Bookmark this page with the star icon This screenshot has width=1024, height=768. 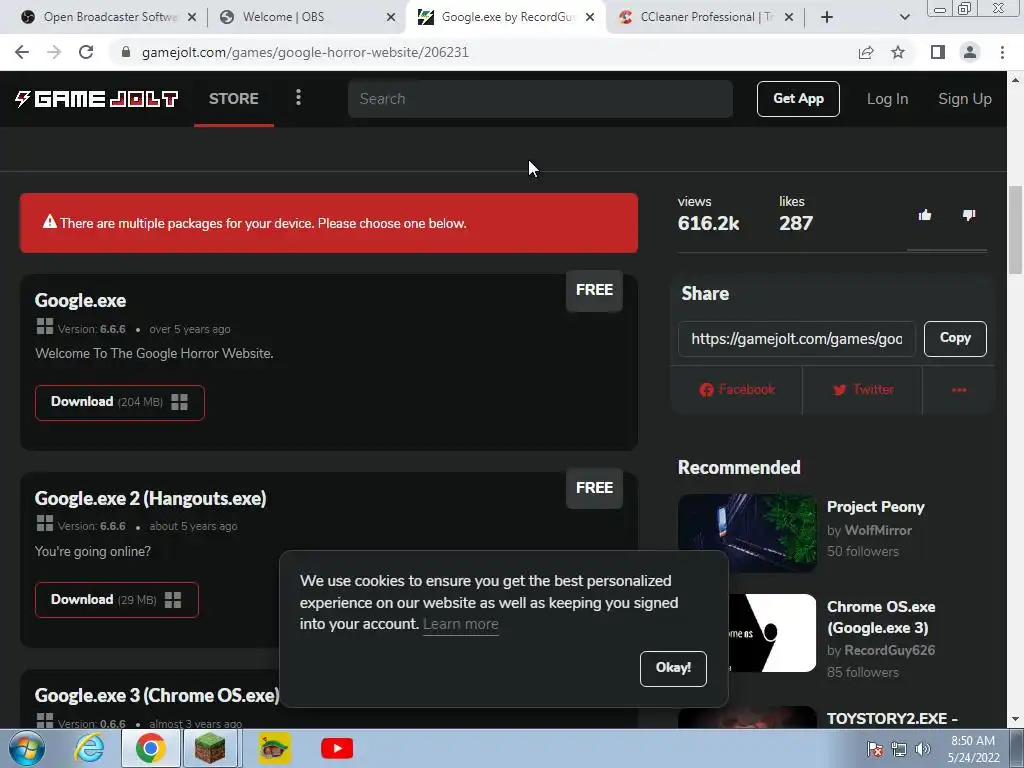click(x=898, y=52)
